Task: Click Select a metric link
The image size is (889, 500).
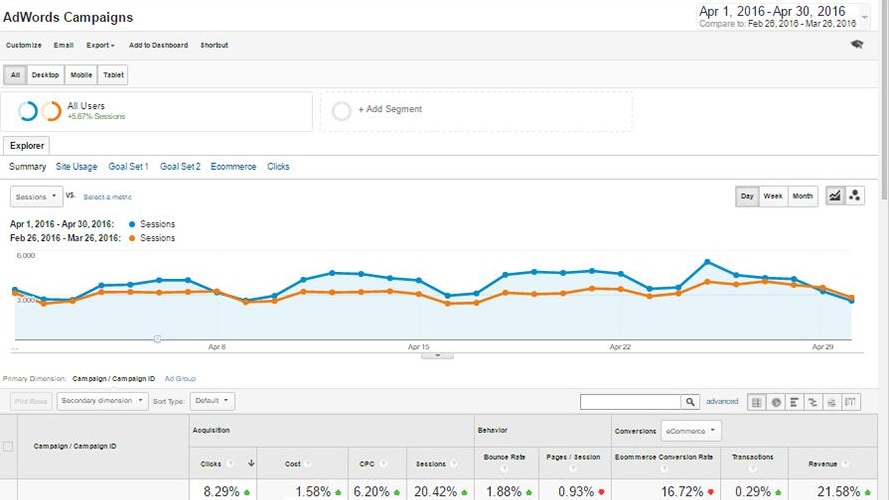Action: point(107,197)
